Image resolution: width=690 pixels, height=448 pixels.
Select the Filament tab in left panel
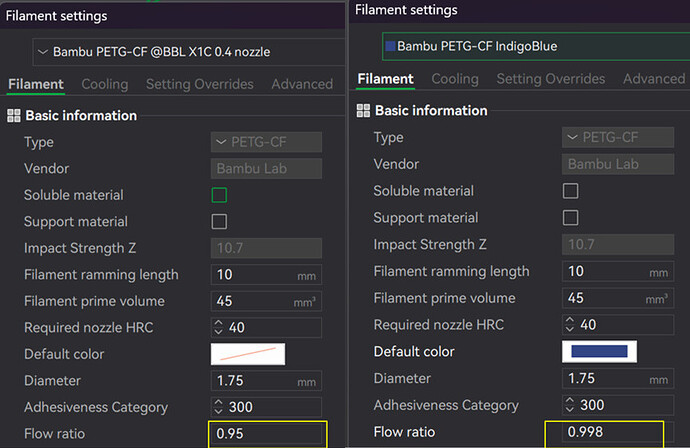[x=36, y=84]
